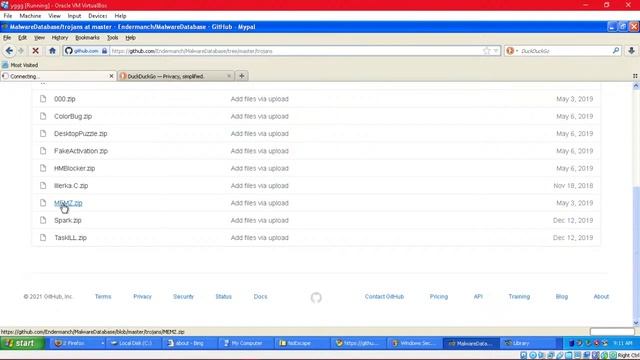Screen dimensions: 640x360
Task: Open Mypal Tools menu
Action: pyautogui.click(x=112, y=38)
